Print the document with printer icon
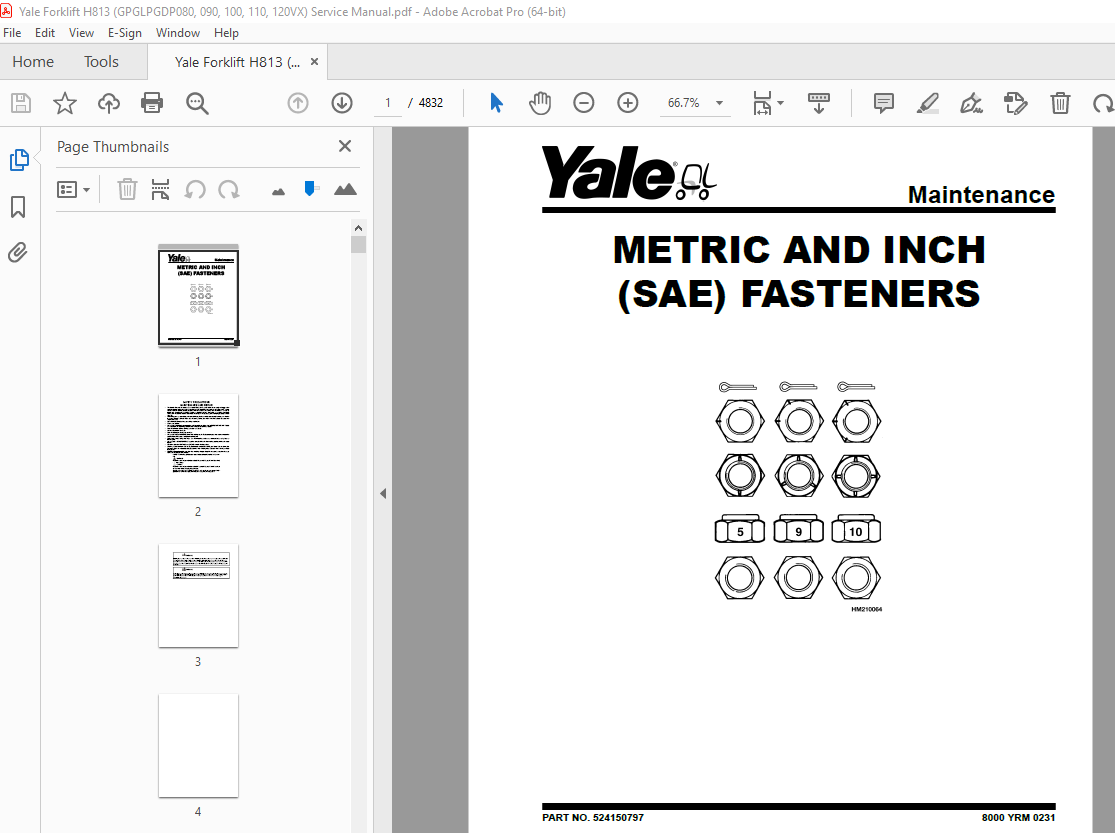Image resolution: width=1115 pixels, height=833 pixels. point(152,103)
